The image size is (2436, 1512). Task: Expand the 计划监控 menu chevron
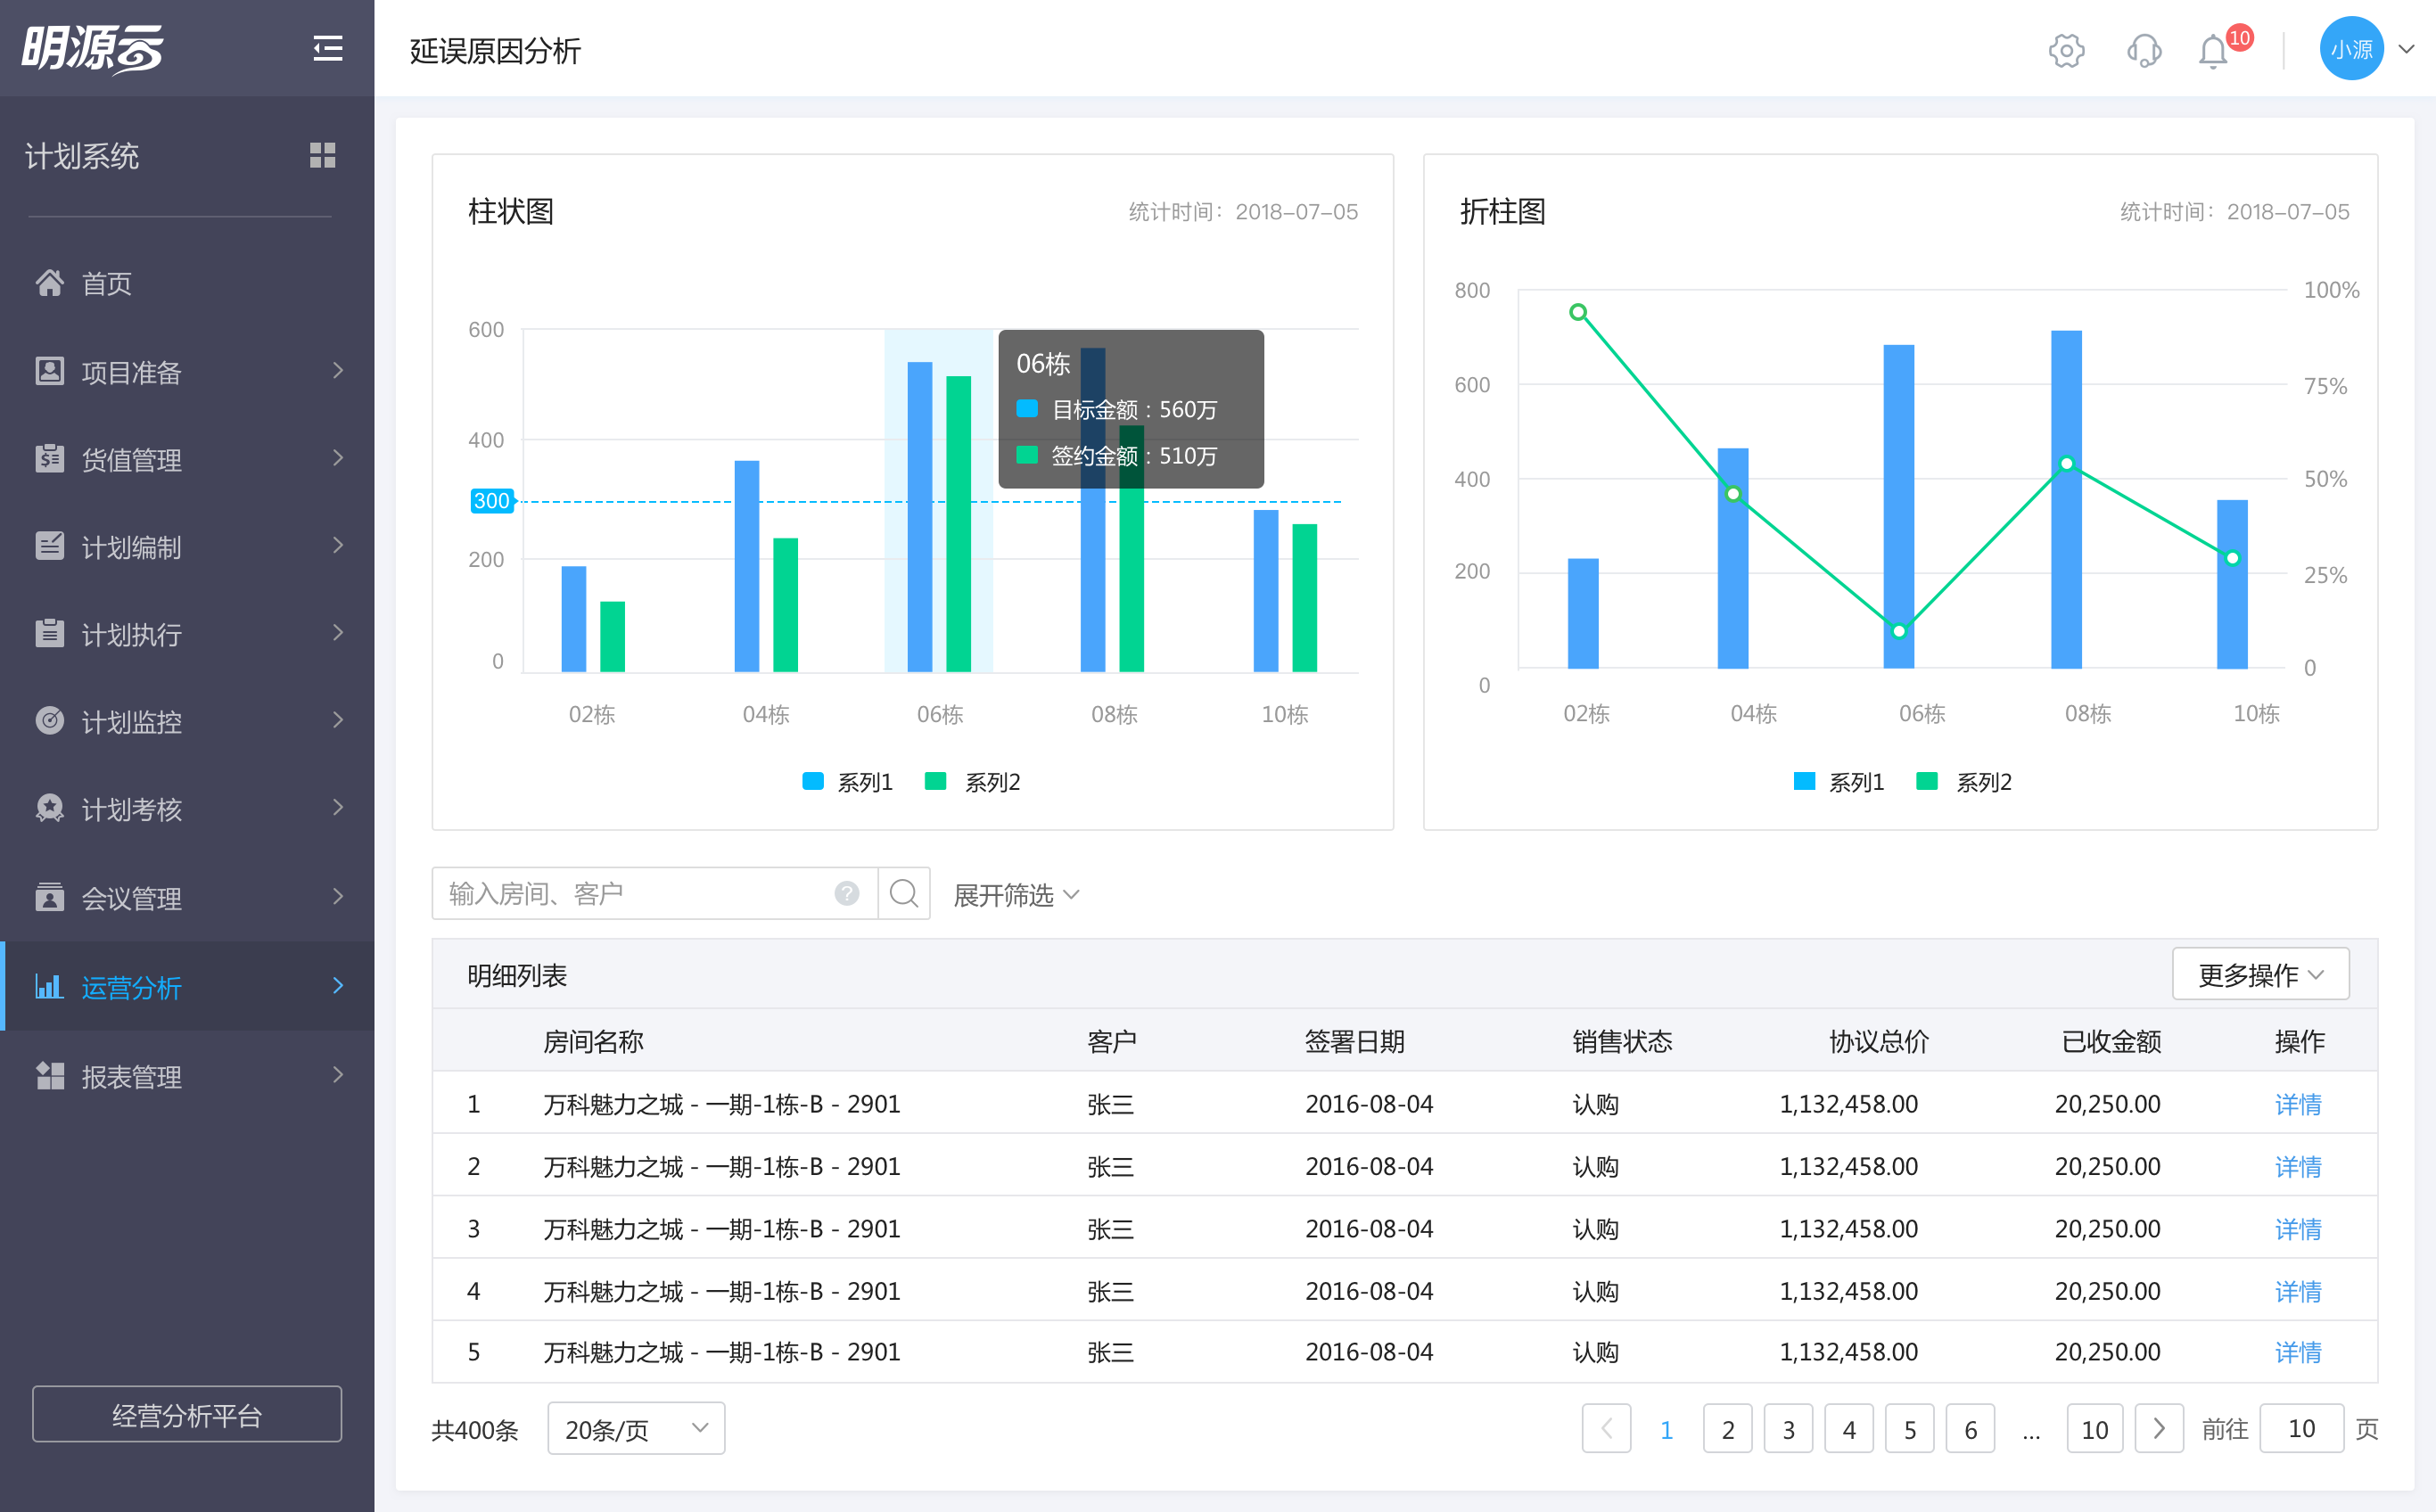click(x=338, y=721)
